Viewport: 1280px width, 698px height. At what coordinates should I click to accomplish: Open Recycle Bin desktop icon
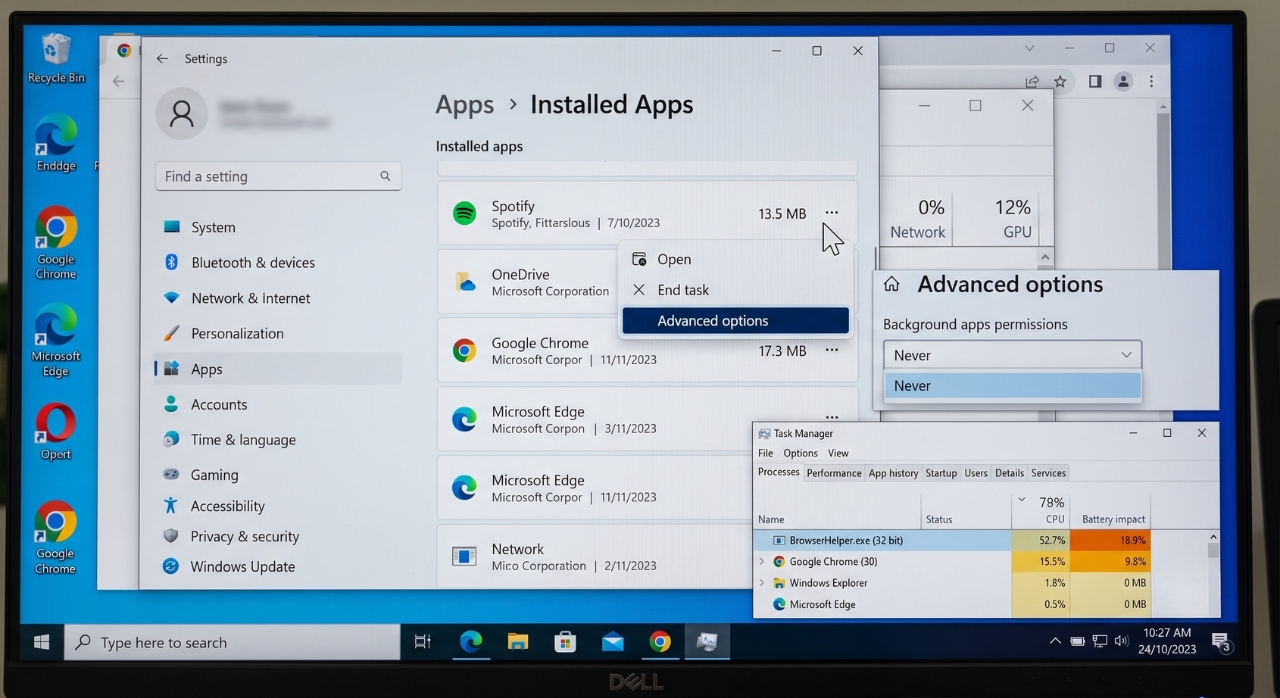(x=56, y=57)
